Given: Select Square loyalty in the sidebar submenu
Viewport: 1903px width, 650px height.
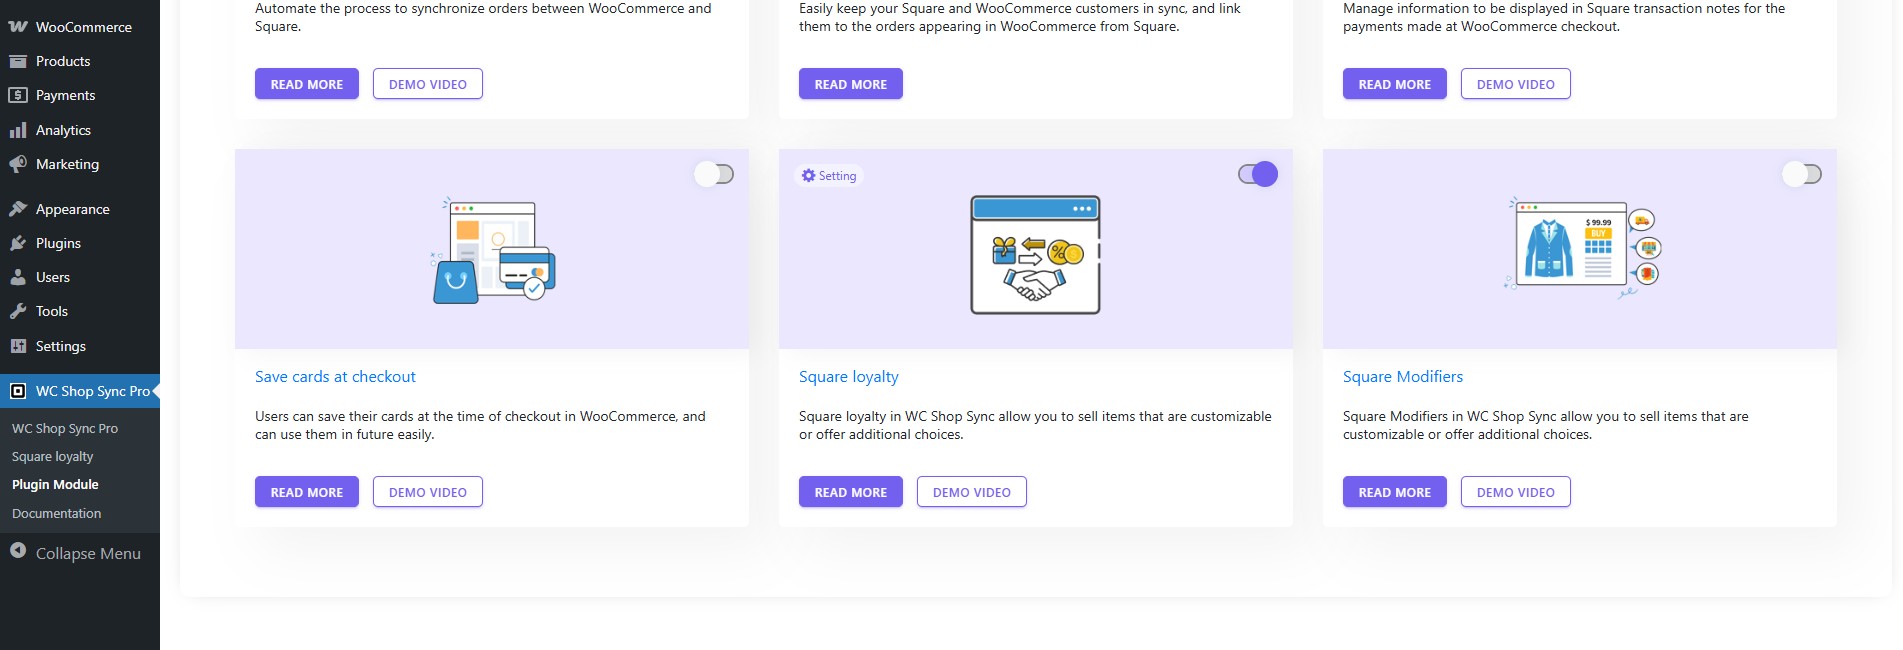Looking at the screenshot, I should (x=52, y=456).
